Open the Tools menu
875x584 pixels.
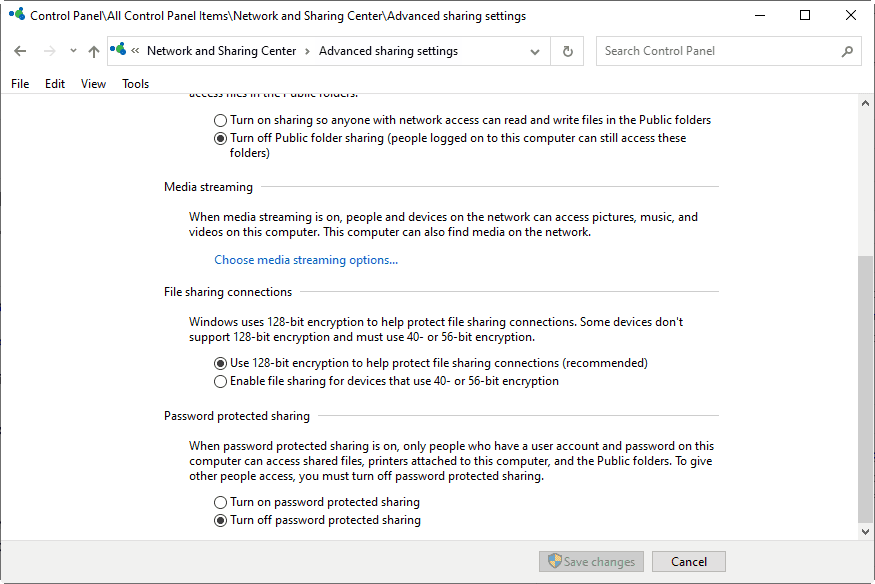tap(135, 84)
